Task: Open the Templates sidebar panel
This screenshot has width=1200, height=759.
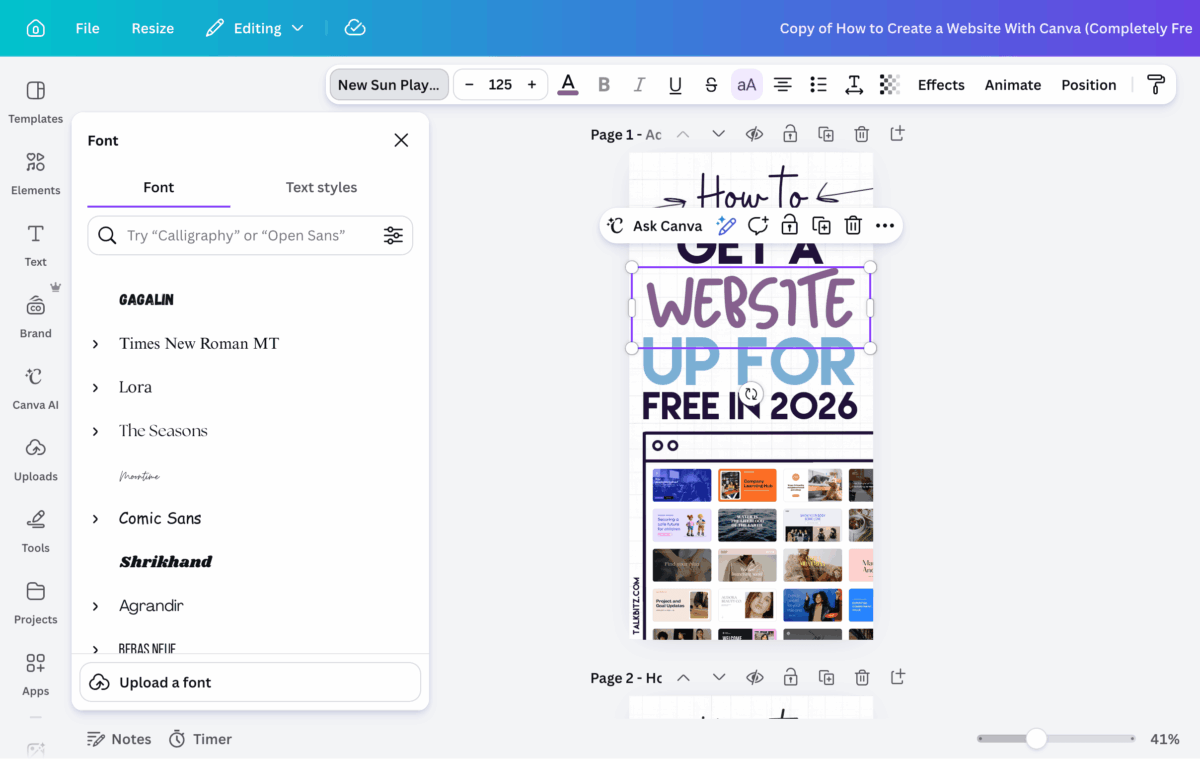Action: pos(36,102)
